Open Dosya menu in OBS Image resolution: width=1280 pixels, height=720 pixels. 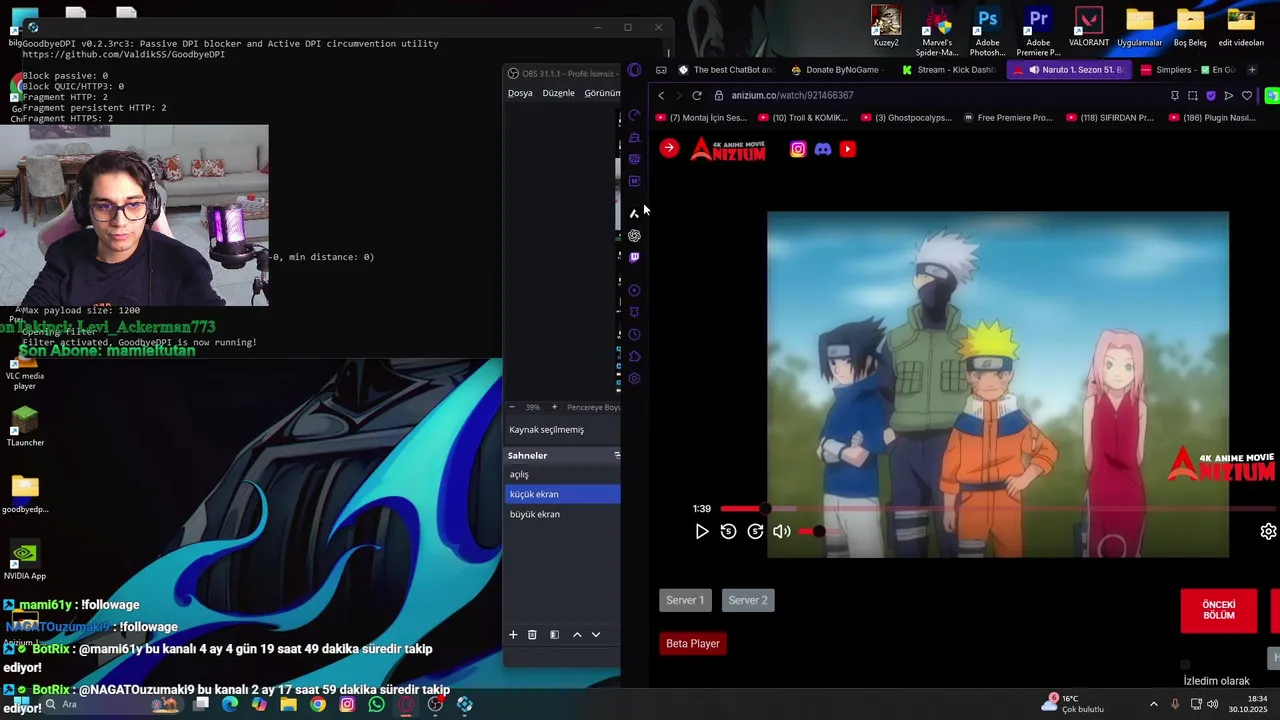point(520,93)
